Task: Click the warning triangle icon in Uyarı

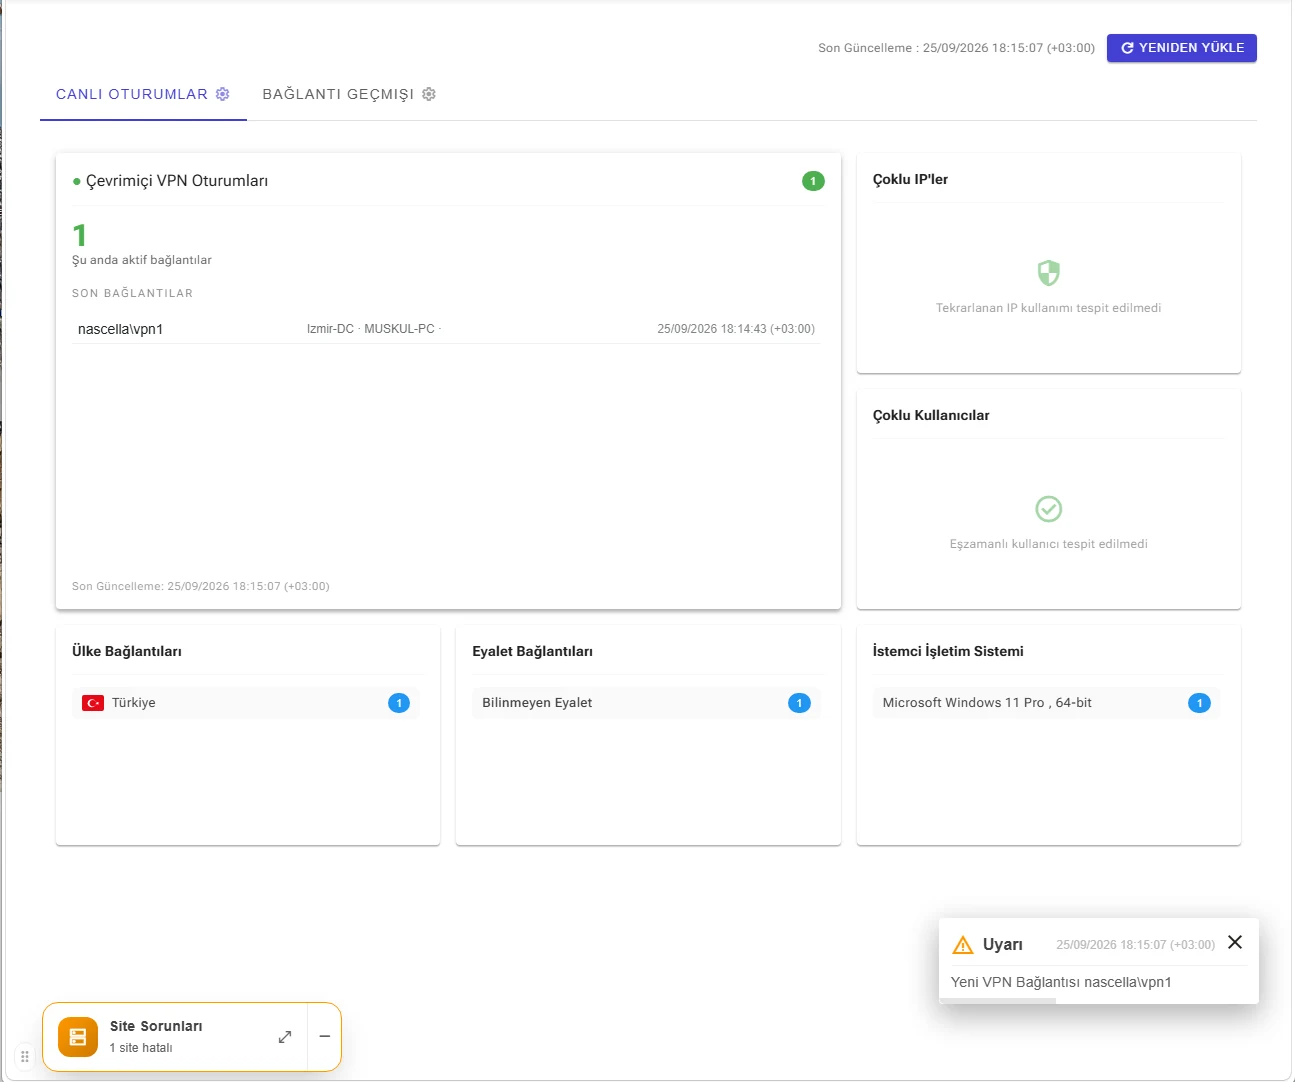Action: coord(963,945)
